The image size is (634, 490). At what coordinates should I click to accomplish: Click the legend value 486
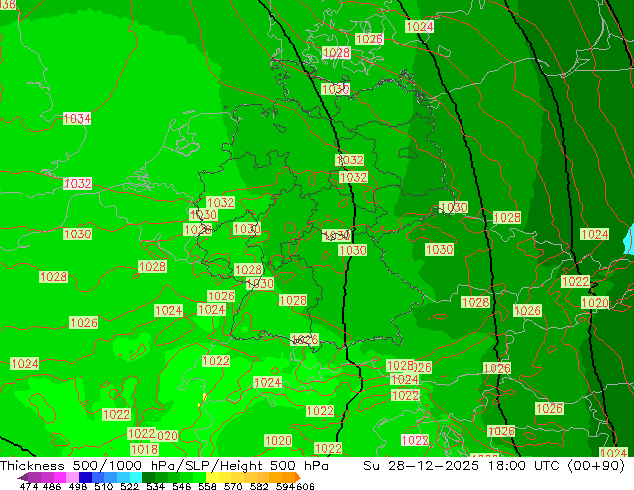point(52,486)
